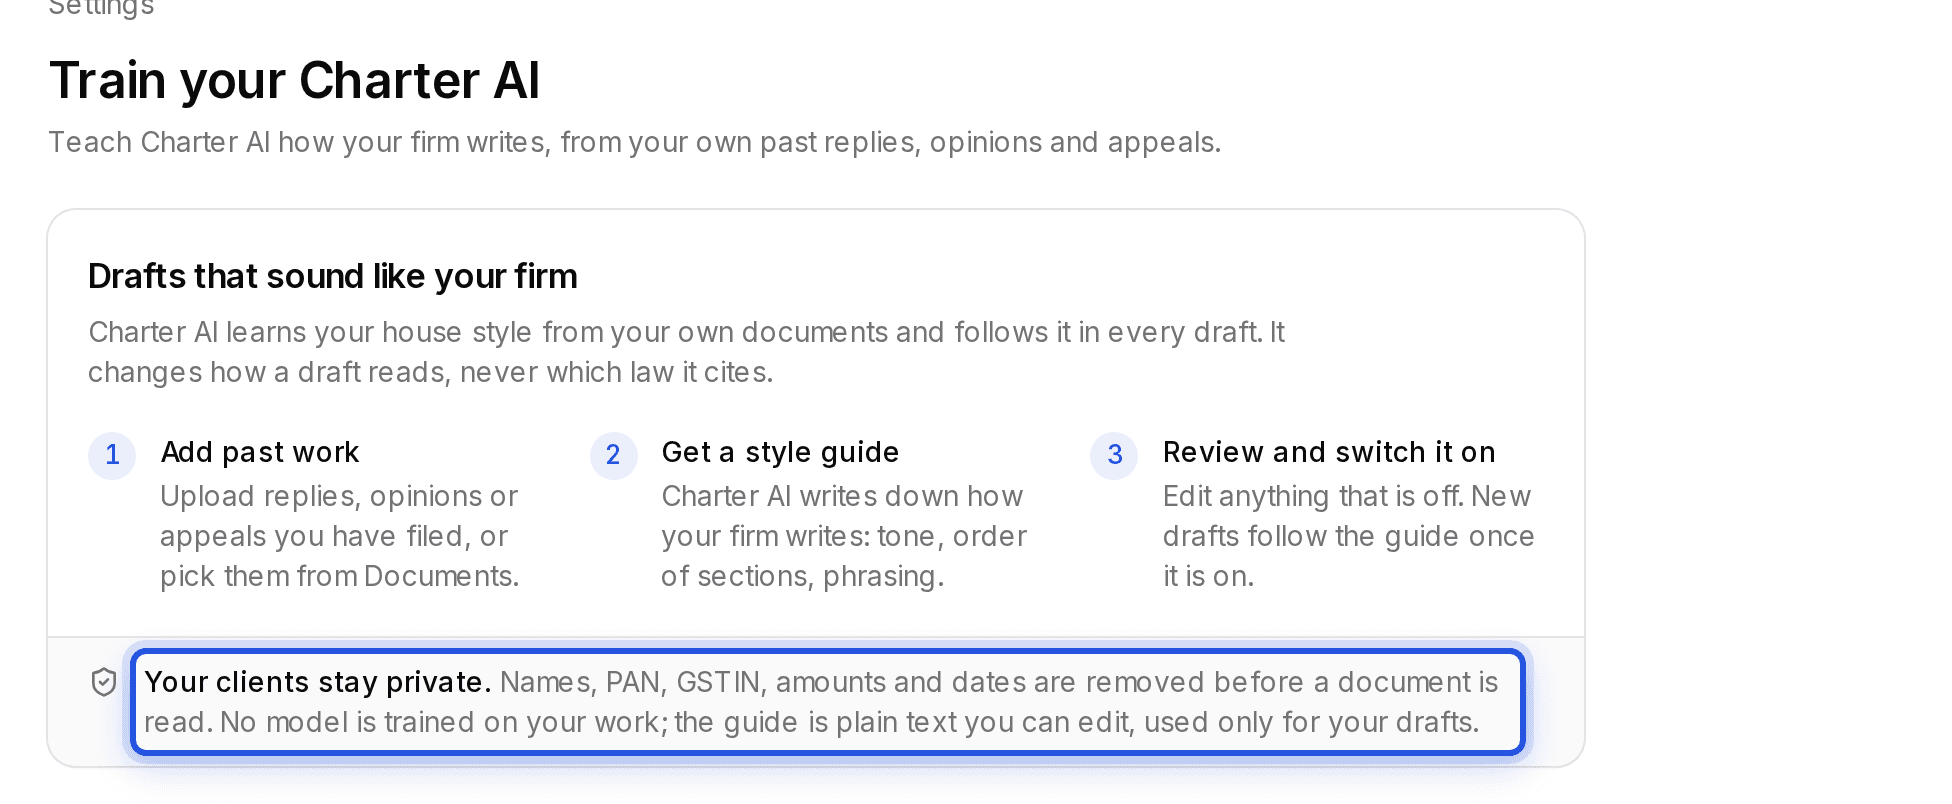Select "Review and switch it on" step title
Viewport: 1952px width, 804px height.
tap(1329, 452)
